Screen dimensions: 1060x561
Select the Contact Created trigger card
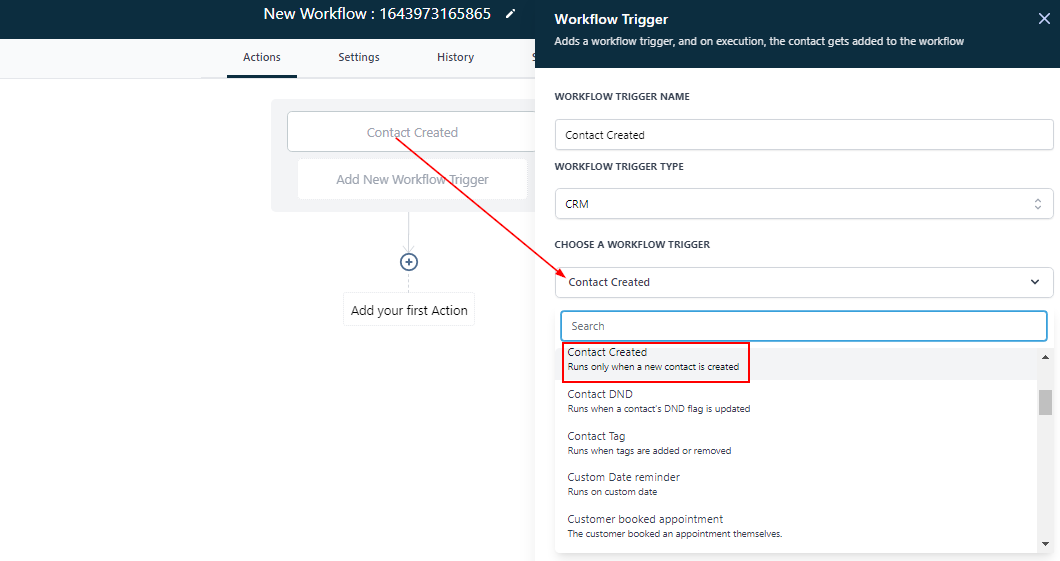pyautogui.click(x=412, y=132)
